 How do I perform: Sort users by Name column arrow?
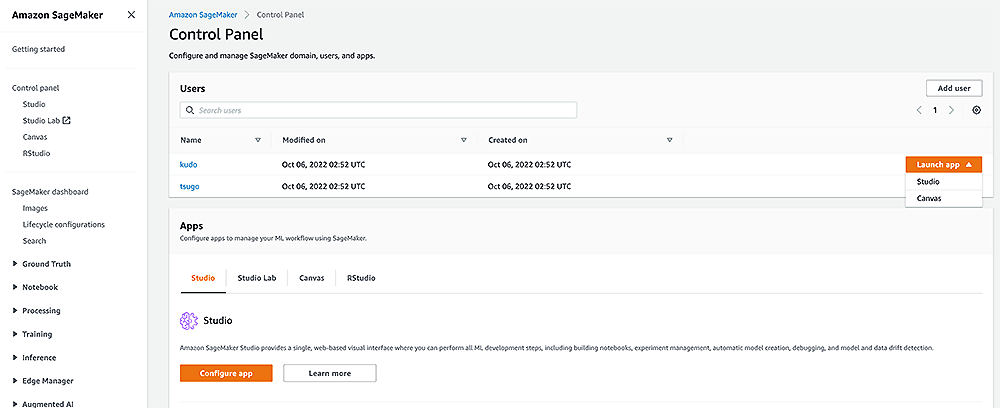click(x=258, y=140)
